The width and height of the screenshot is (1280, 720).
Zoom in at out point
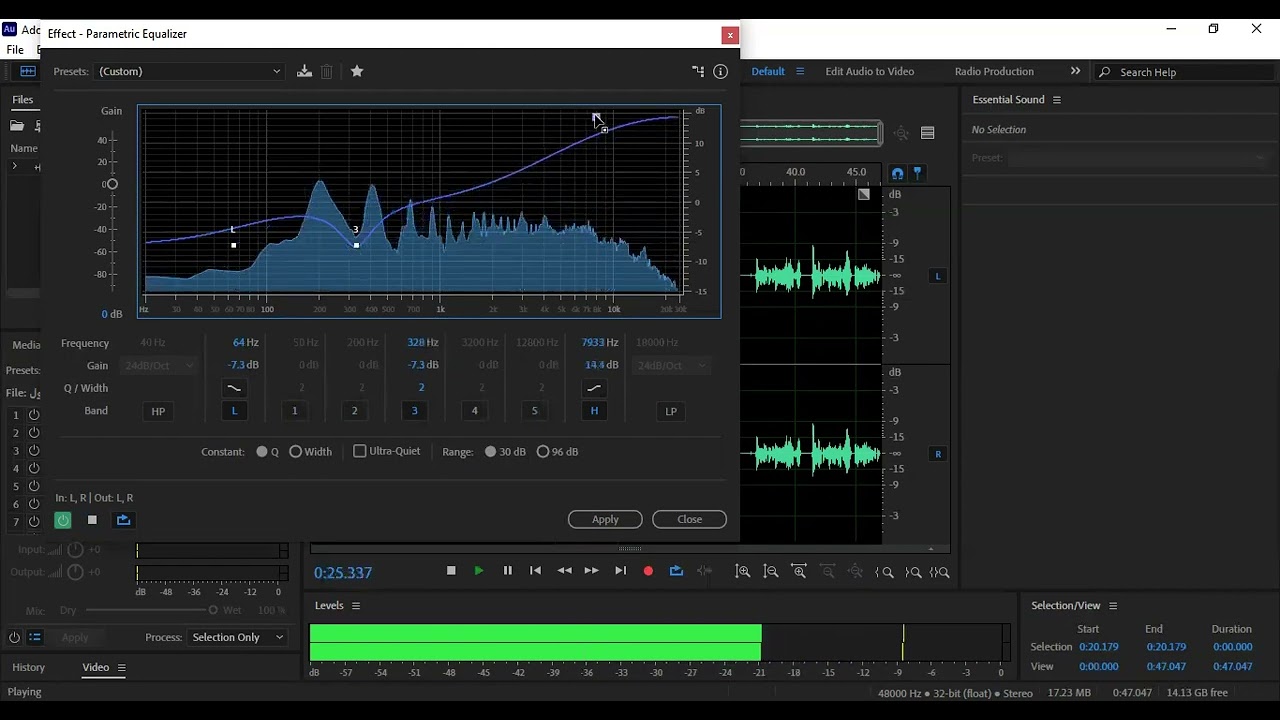(913, 572)
